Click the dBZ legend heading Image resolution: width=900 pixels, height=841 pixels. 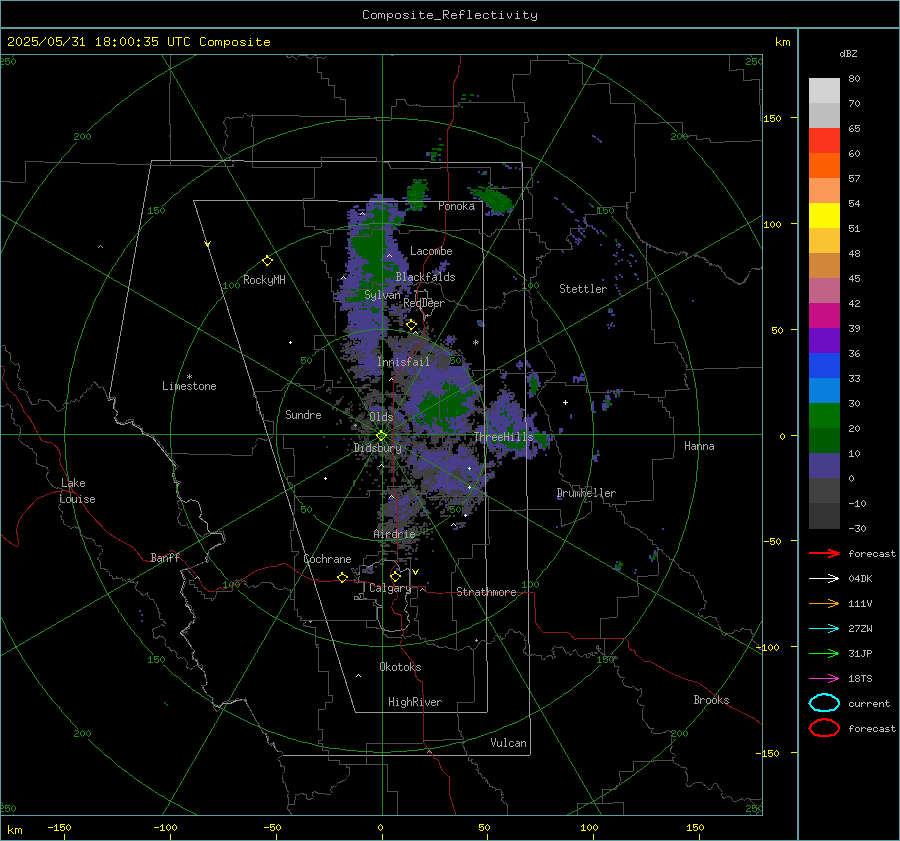(x=848, y=54)
